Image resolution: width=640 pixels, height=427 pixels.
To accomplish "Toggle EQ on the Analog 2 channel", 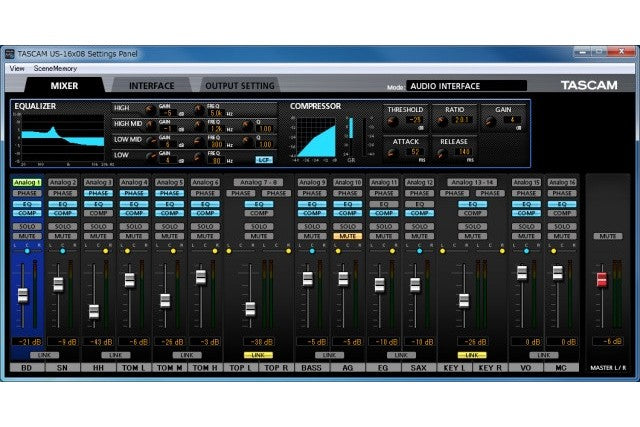I will (x=62, y=204).
